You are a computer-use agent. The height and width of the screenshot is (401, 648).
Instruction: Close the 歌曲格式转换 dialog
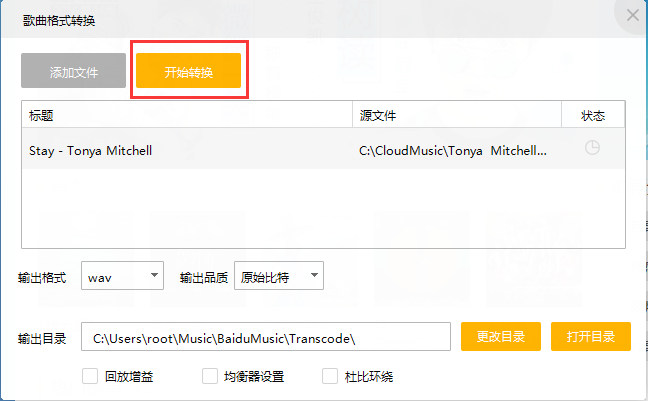pyautogui.click(x=632, y=15)
